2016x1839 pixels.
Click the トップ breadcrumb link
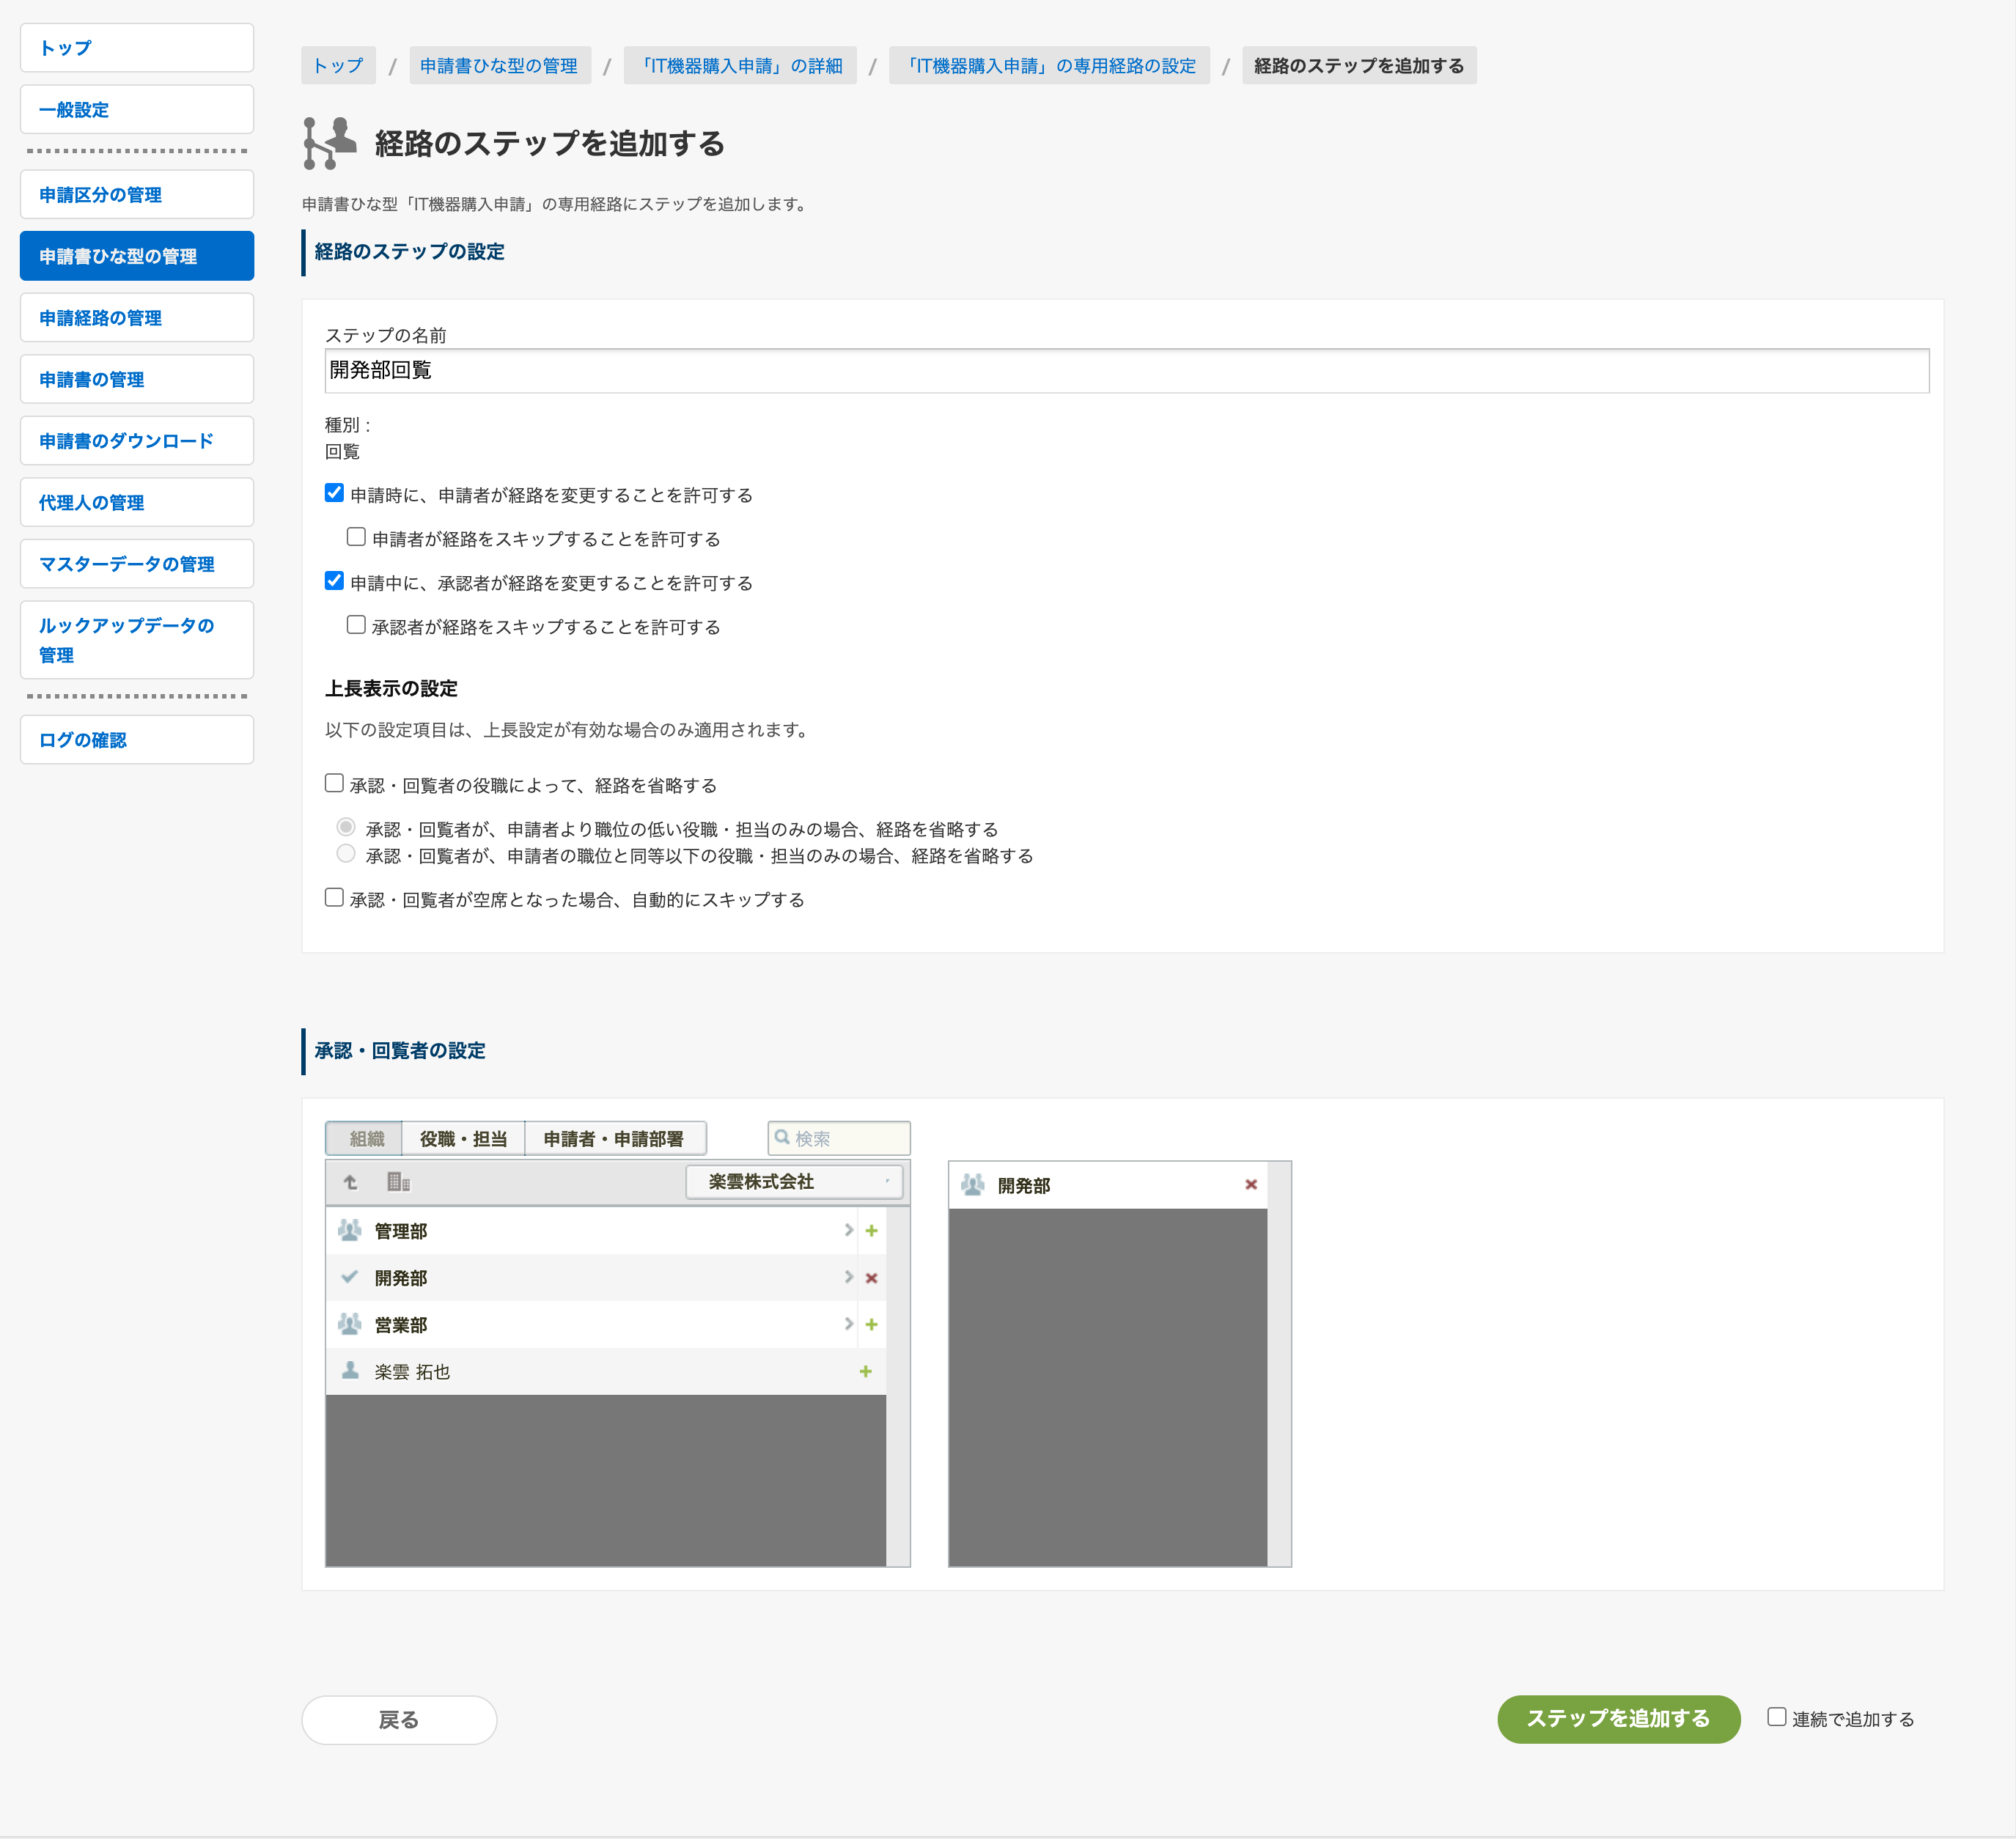pyautogui.click(x=338, y=66)
